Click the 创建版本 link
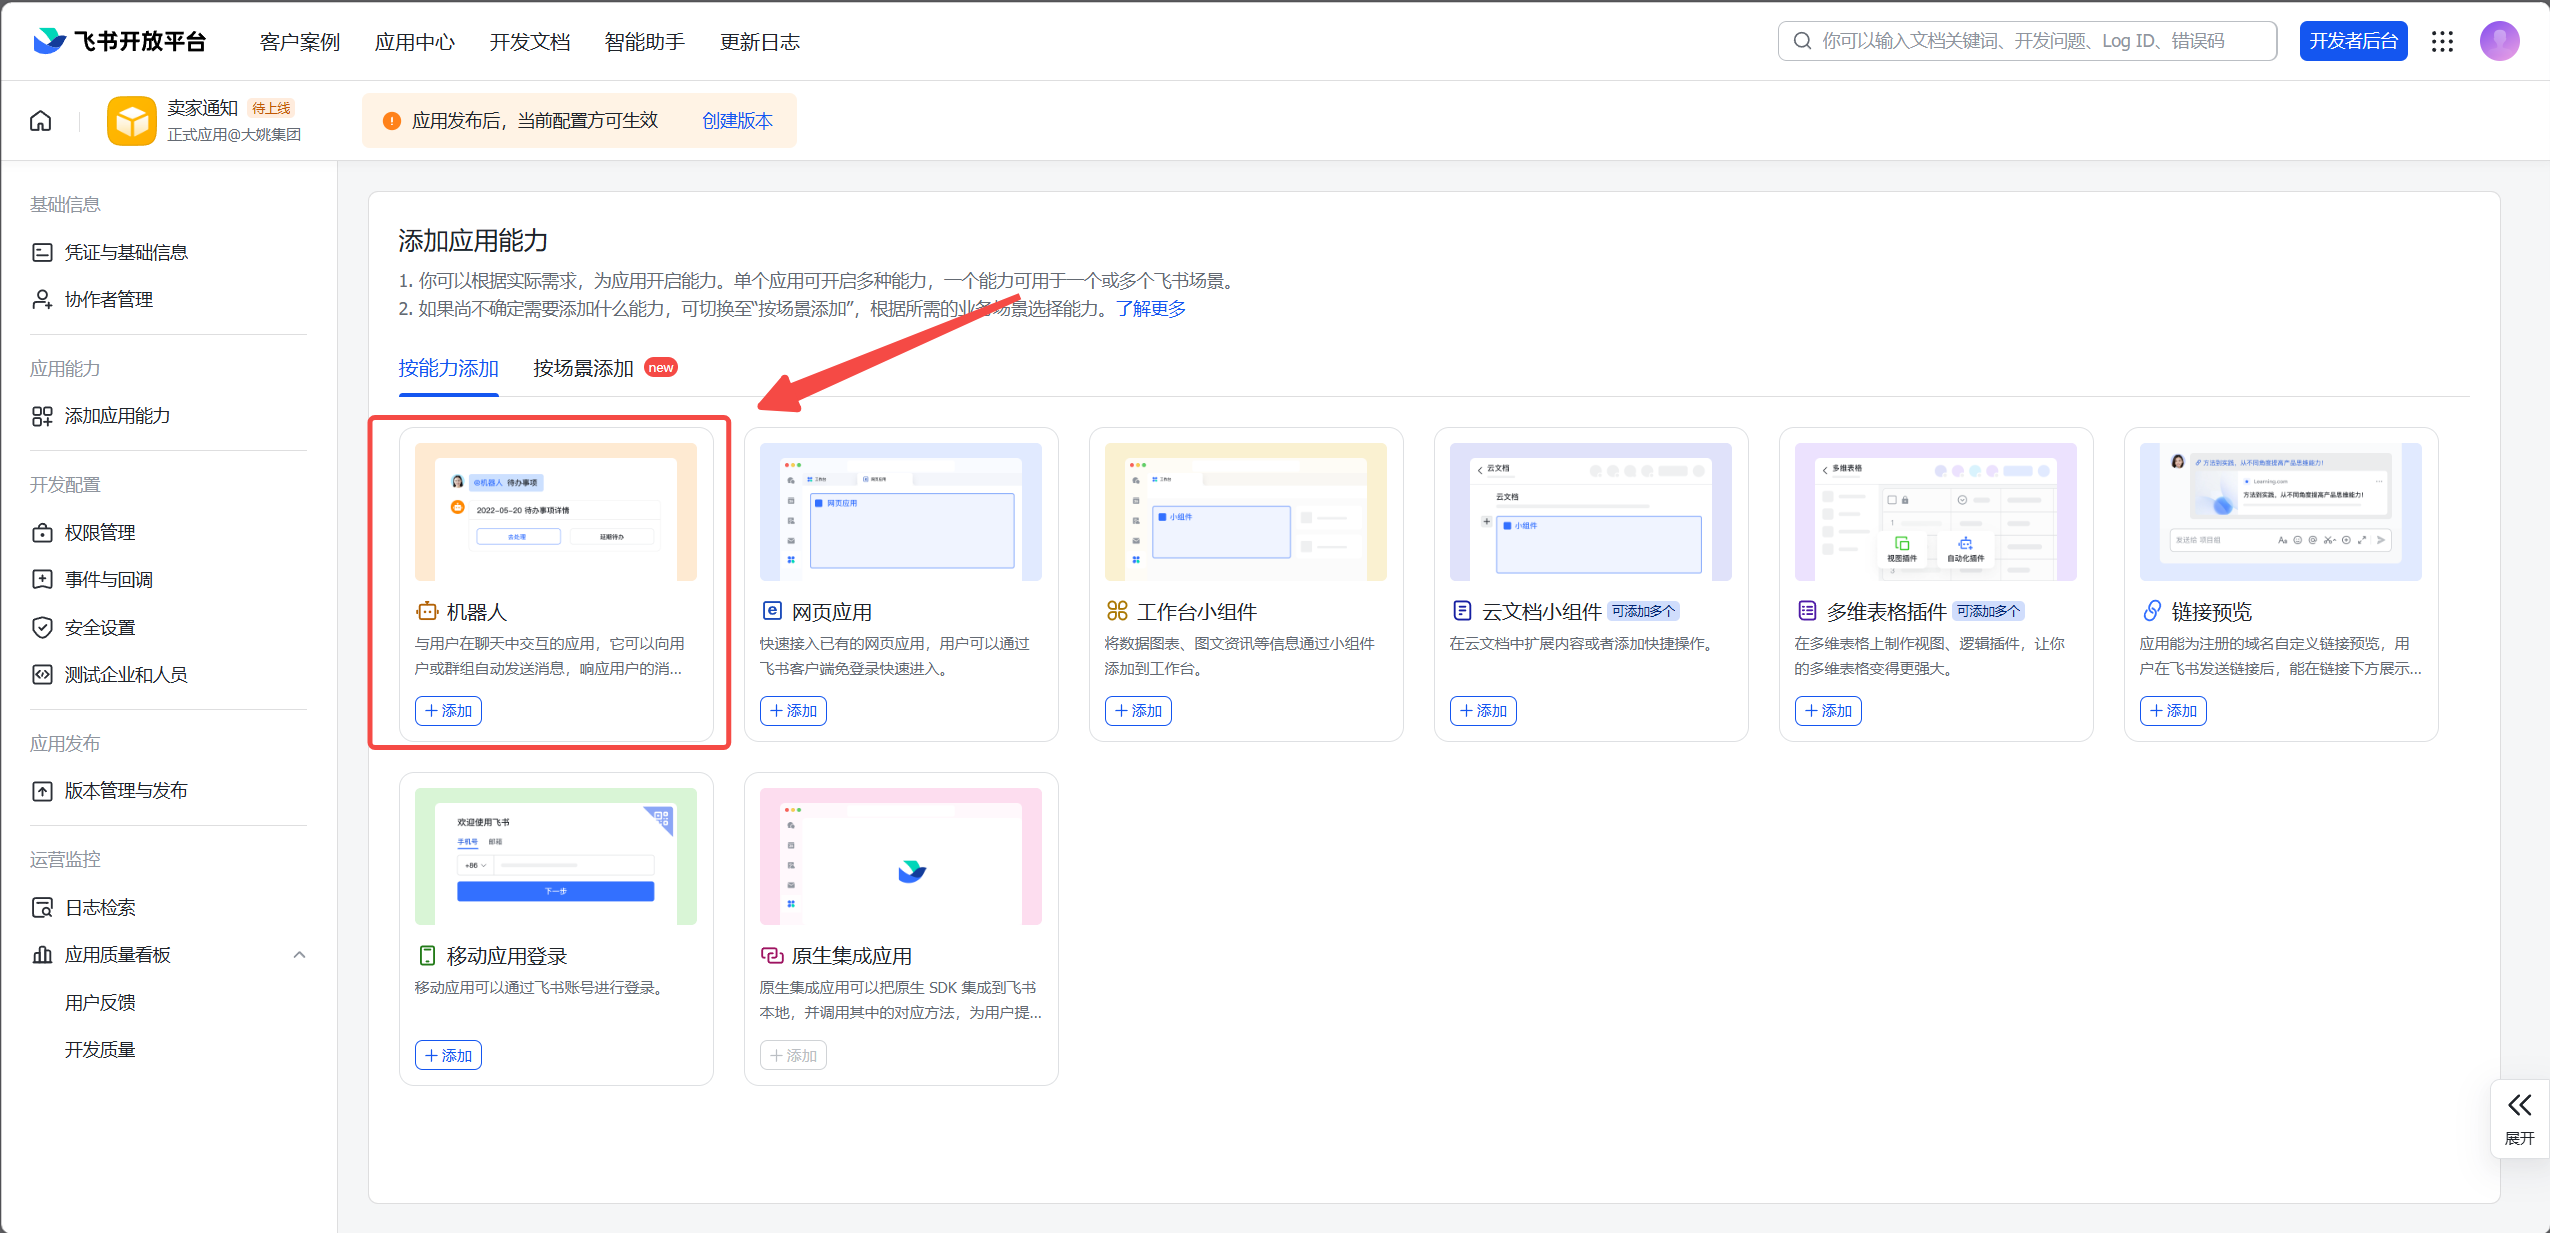2550x1233 pixels. (737, 121)
